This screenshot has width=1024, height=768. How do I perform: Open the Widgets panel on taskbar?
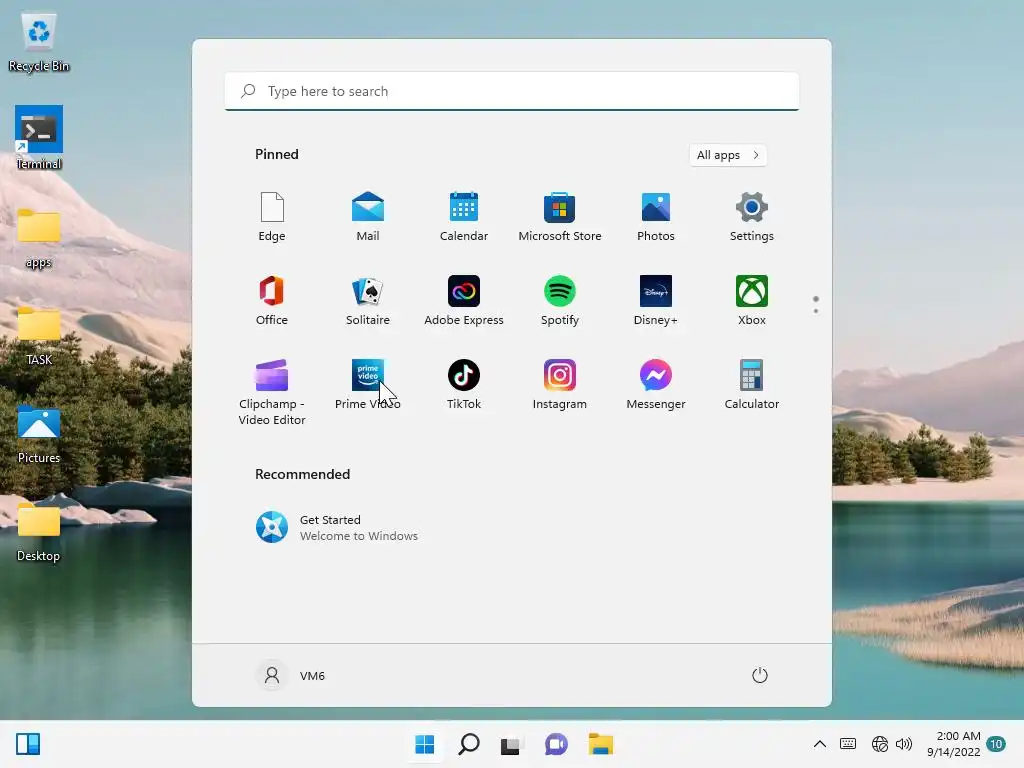coord(28,744)
